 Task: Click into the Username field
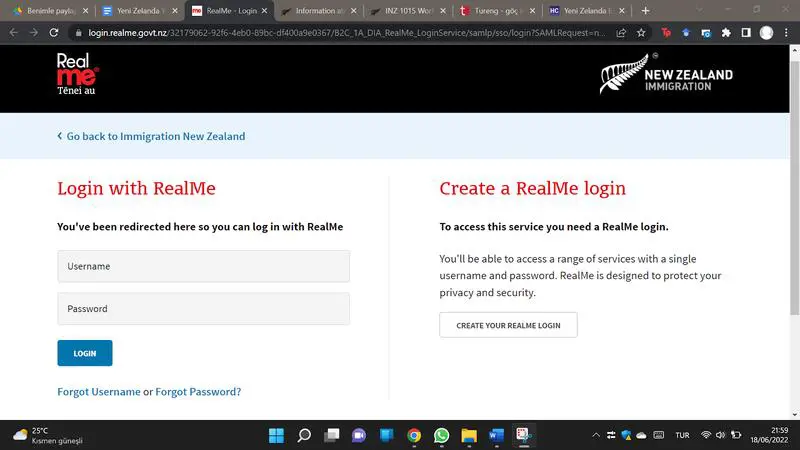click(x=203, y=266)
